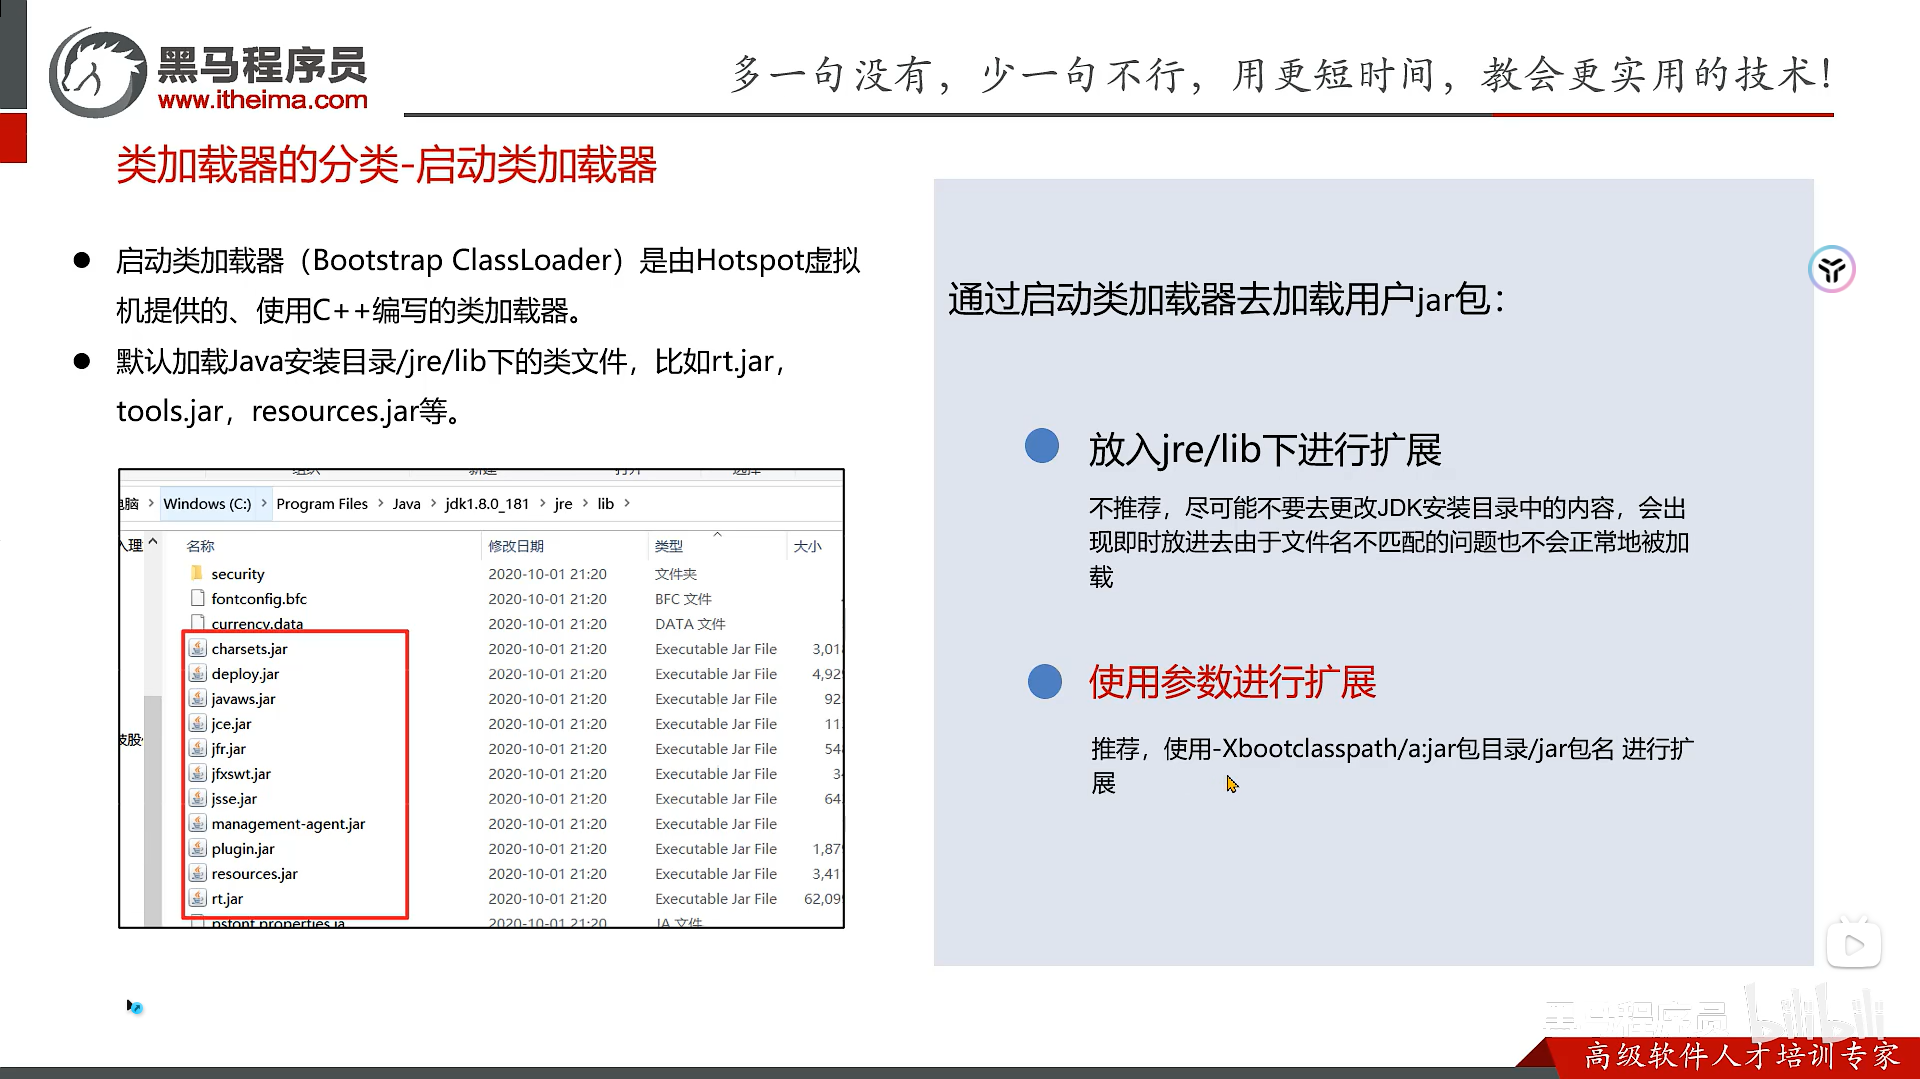Select the rt.jar file name

click(x=227, y=899)
